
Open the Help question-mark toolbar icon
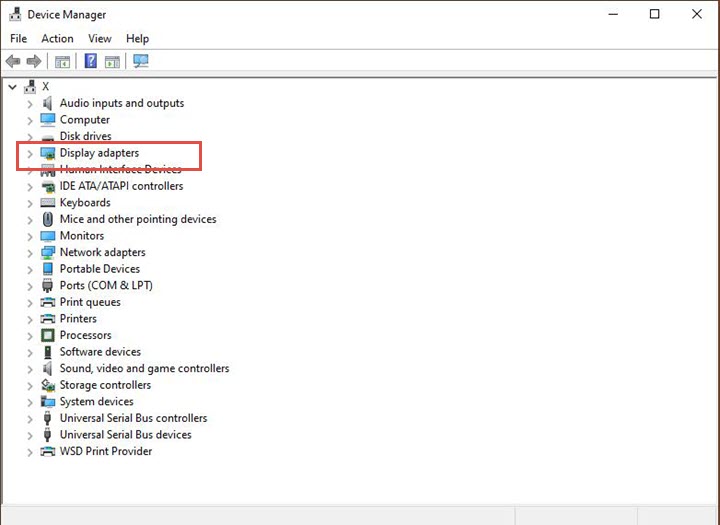pyautogui.click(x=91, y=61)
